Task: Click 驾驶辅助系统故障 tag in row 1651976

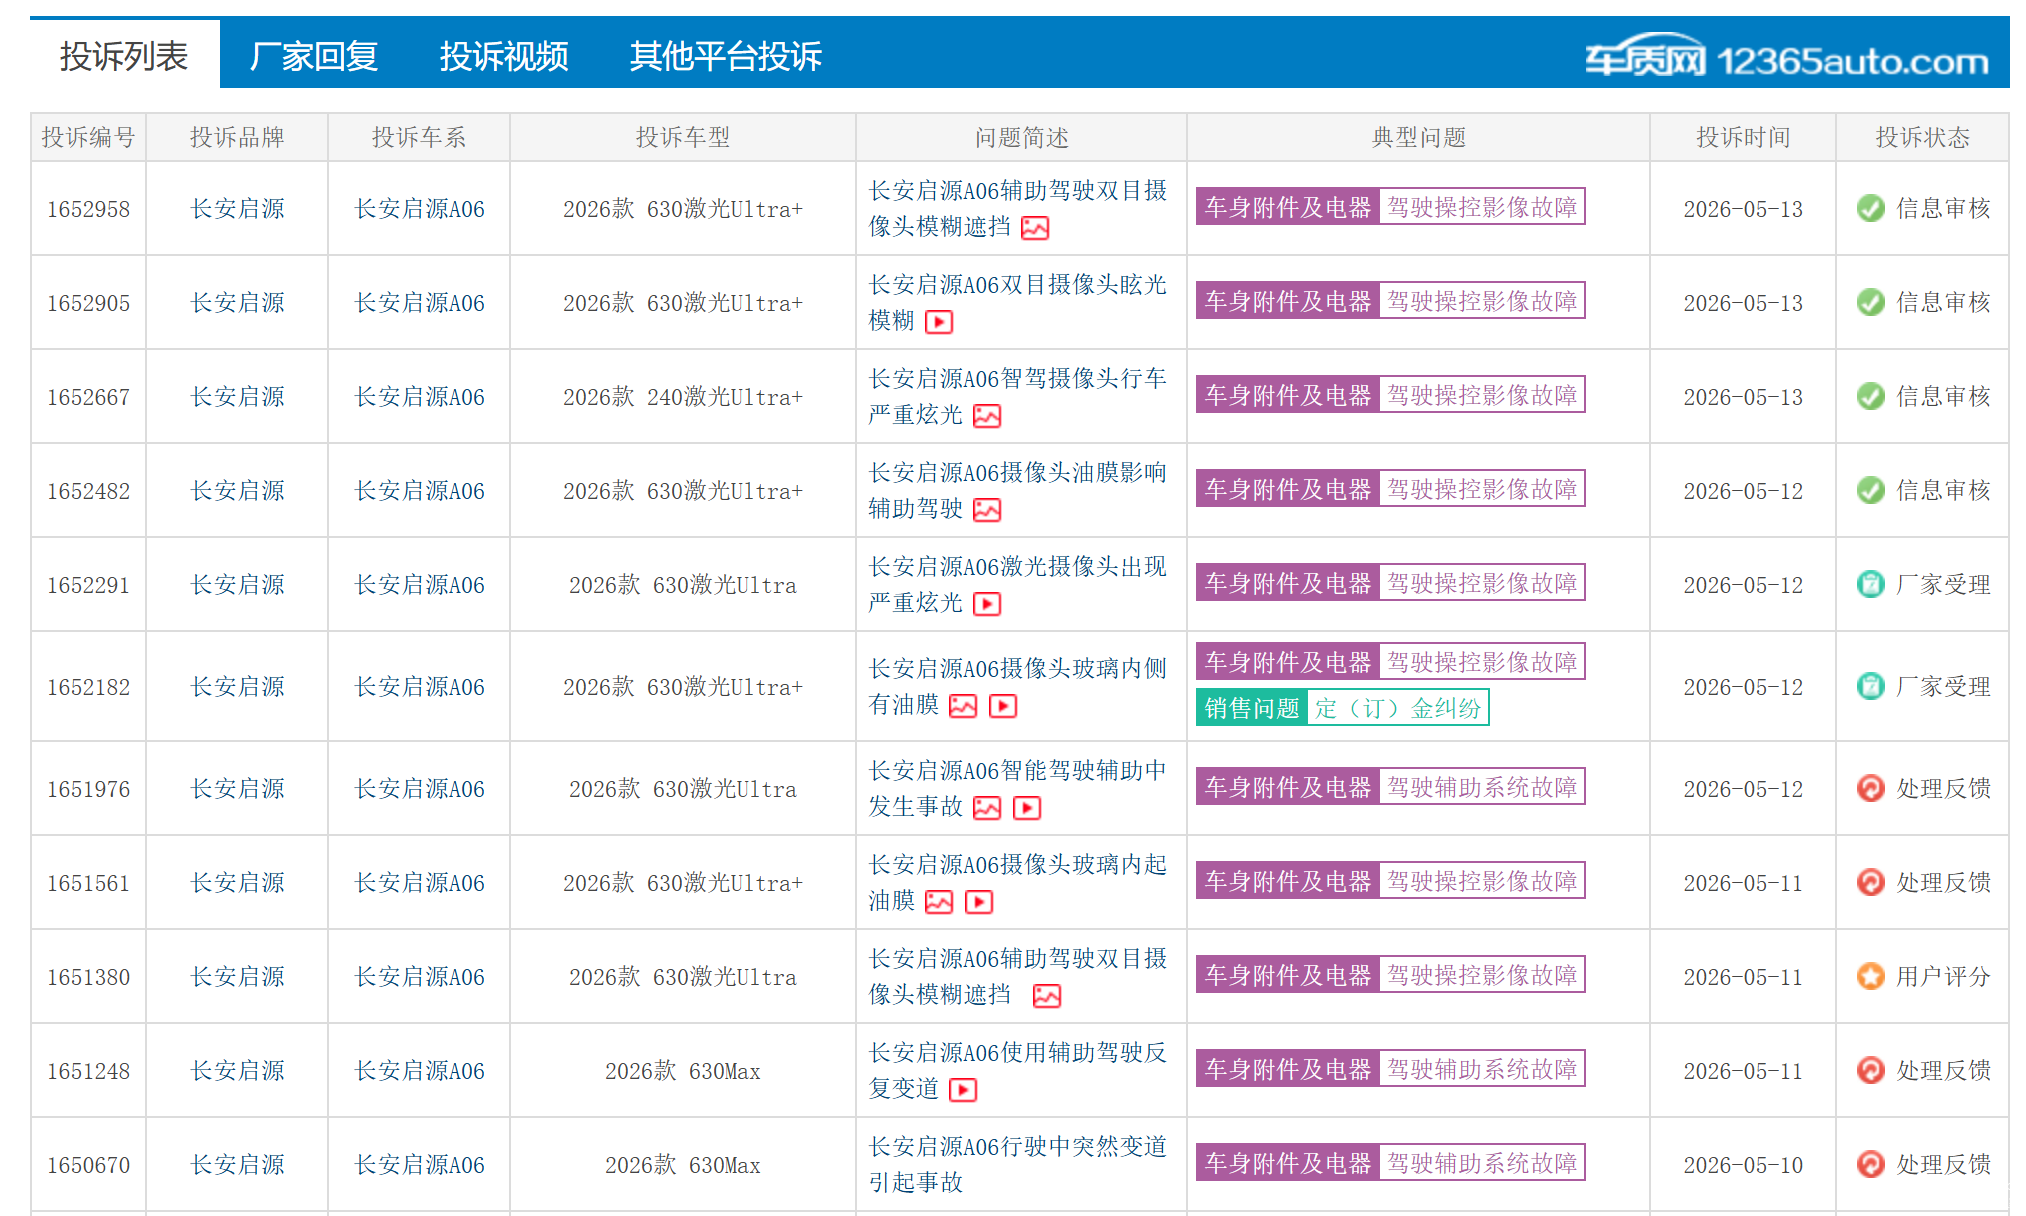Action: (x=1482, y=787)
